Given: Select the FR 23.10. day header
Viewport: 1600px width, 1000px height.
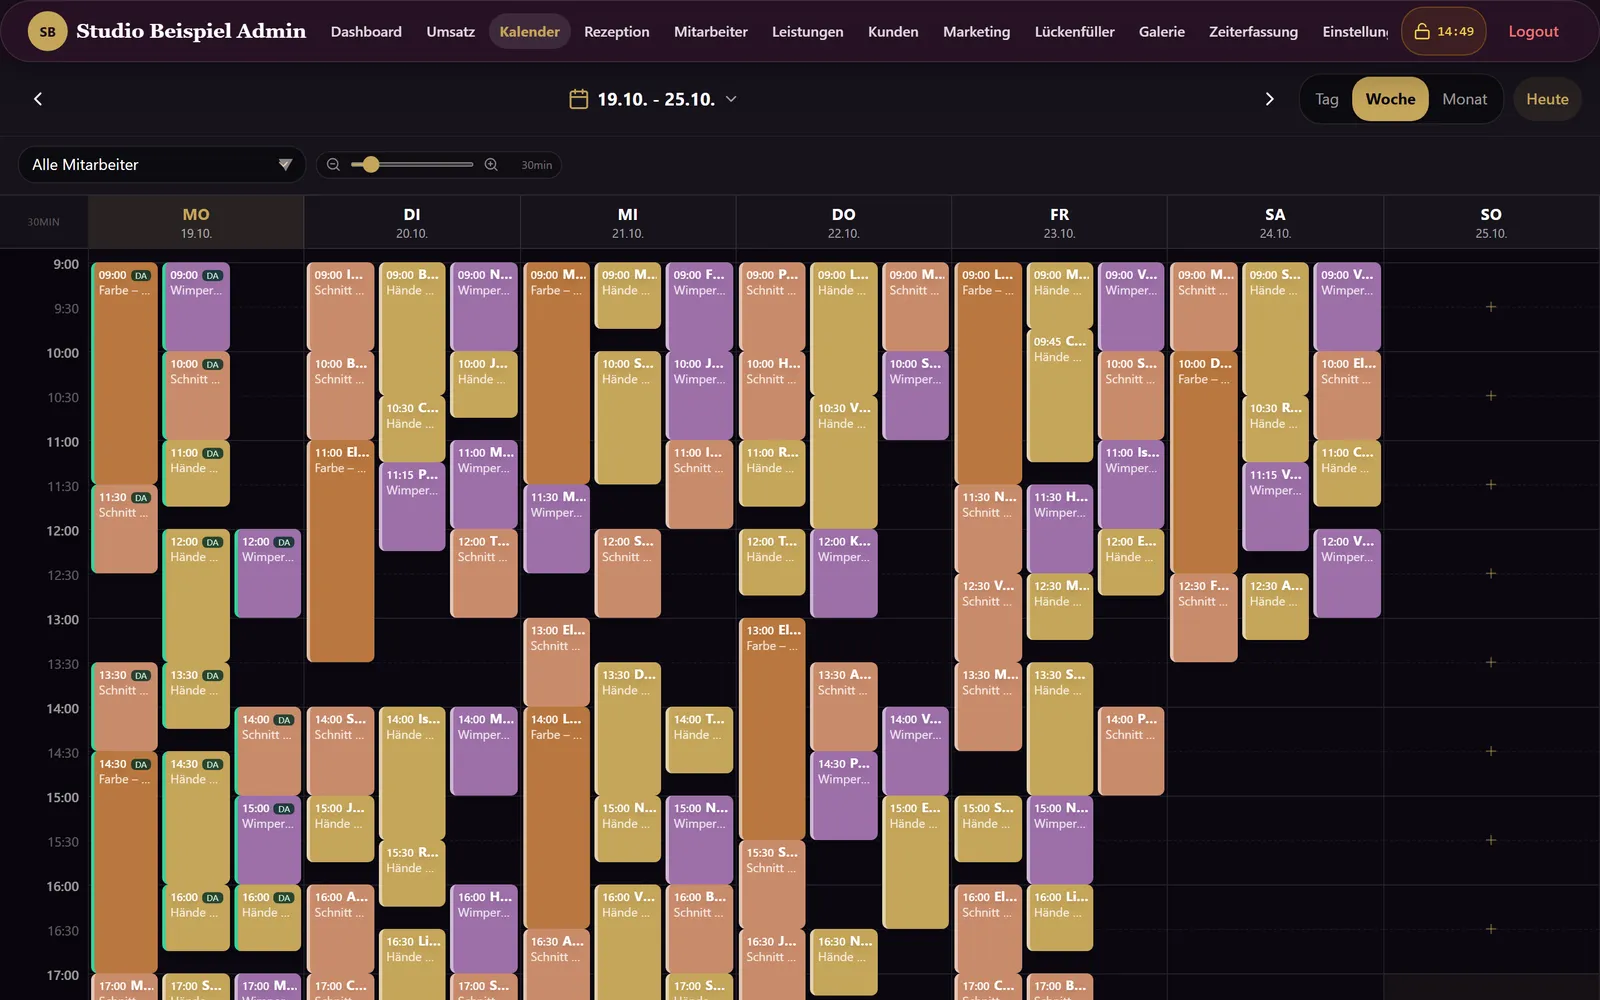Looking at the screenshot, I should 1060,222.
